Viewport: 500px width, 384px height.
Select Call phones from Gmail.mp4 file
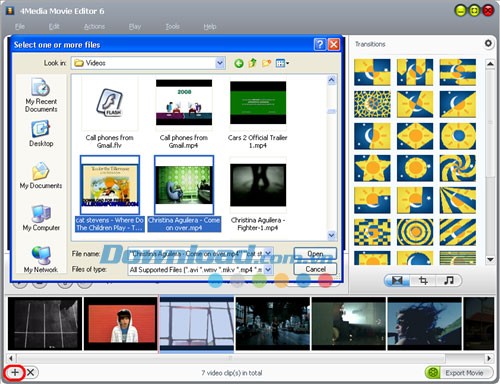click(x=184, y=113)
